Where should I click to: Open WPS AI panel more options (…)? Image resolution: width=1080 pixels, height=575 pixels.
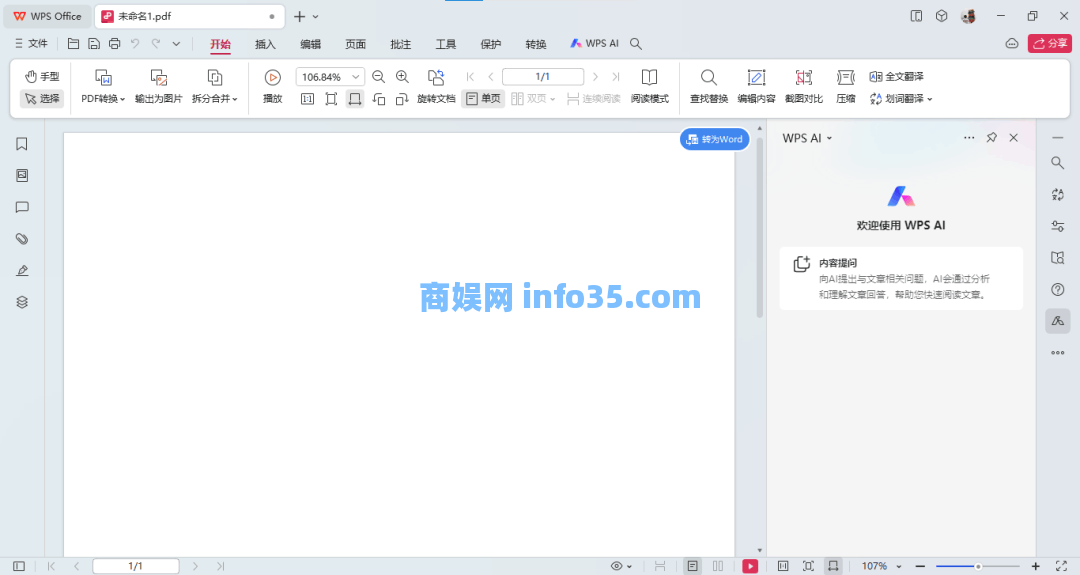pyautogui.click(x=969, y=138)
